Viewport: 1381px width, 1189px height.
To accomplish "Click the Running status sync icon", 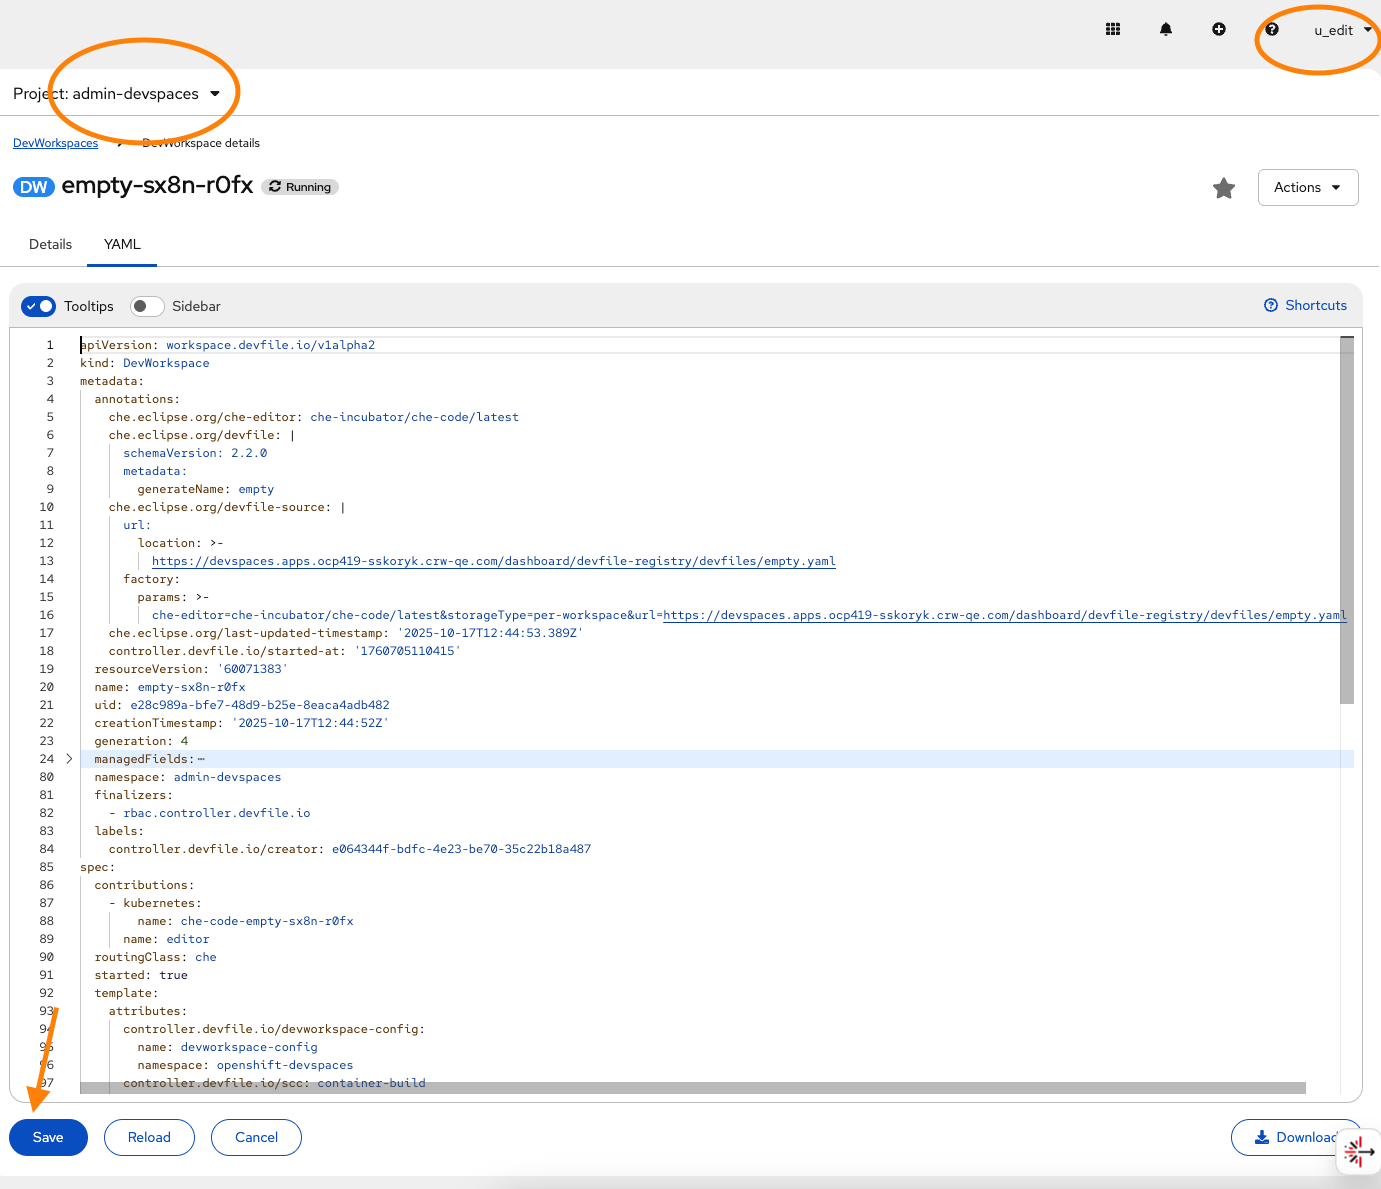I will [275, 187].
